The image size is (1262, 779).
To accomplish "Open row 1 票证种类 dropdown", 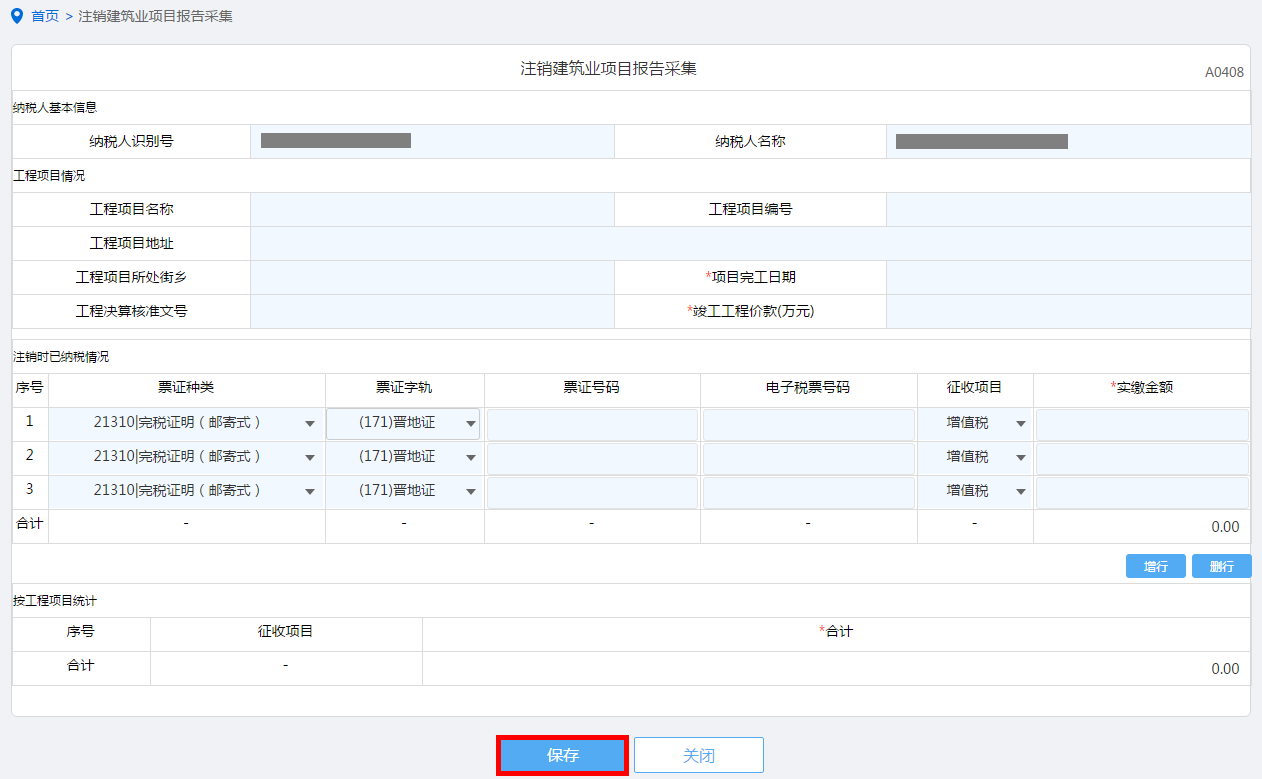I will pyautogui.click(x=187, y=424).
